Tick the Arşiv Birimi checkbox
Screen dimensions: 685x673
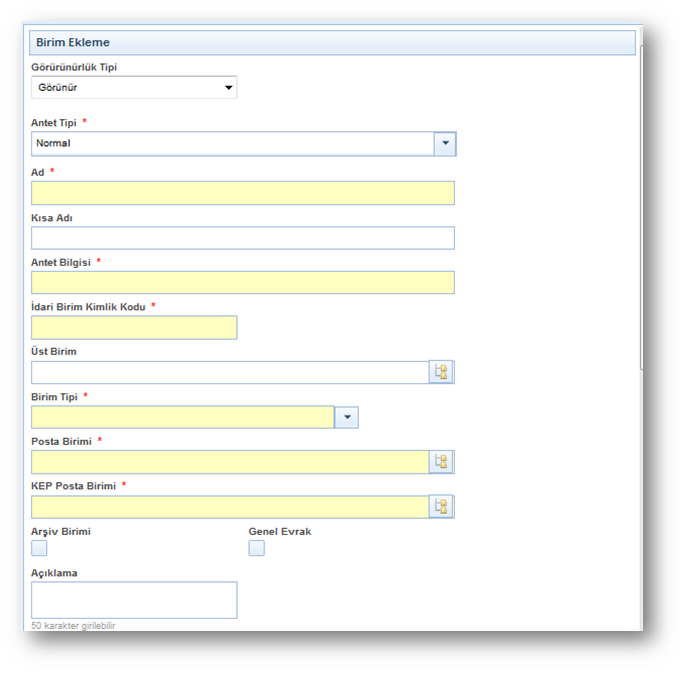point(39,548)
